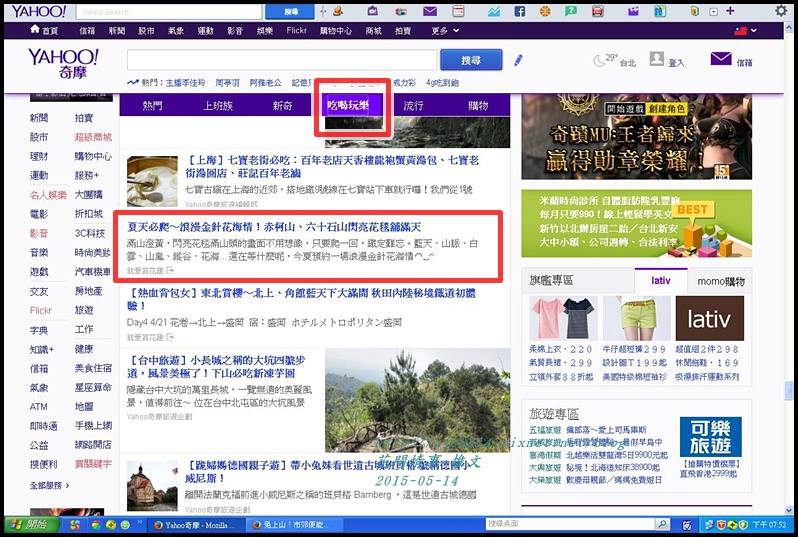Expand the 更多 menu in the navigation bar
The width and height of the screenshot is (798, 537).
445,31
